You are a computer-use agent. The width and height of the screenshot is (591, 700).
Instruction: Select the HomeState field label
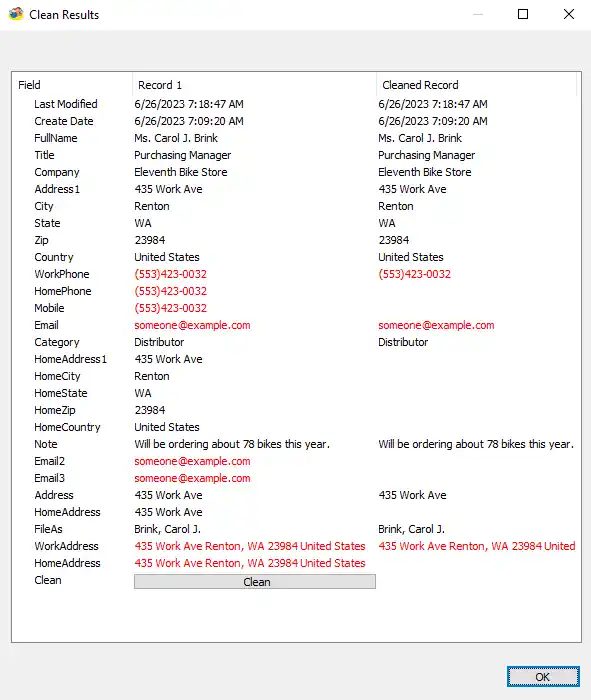point(61,393)
